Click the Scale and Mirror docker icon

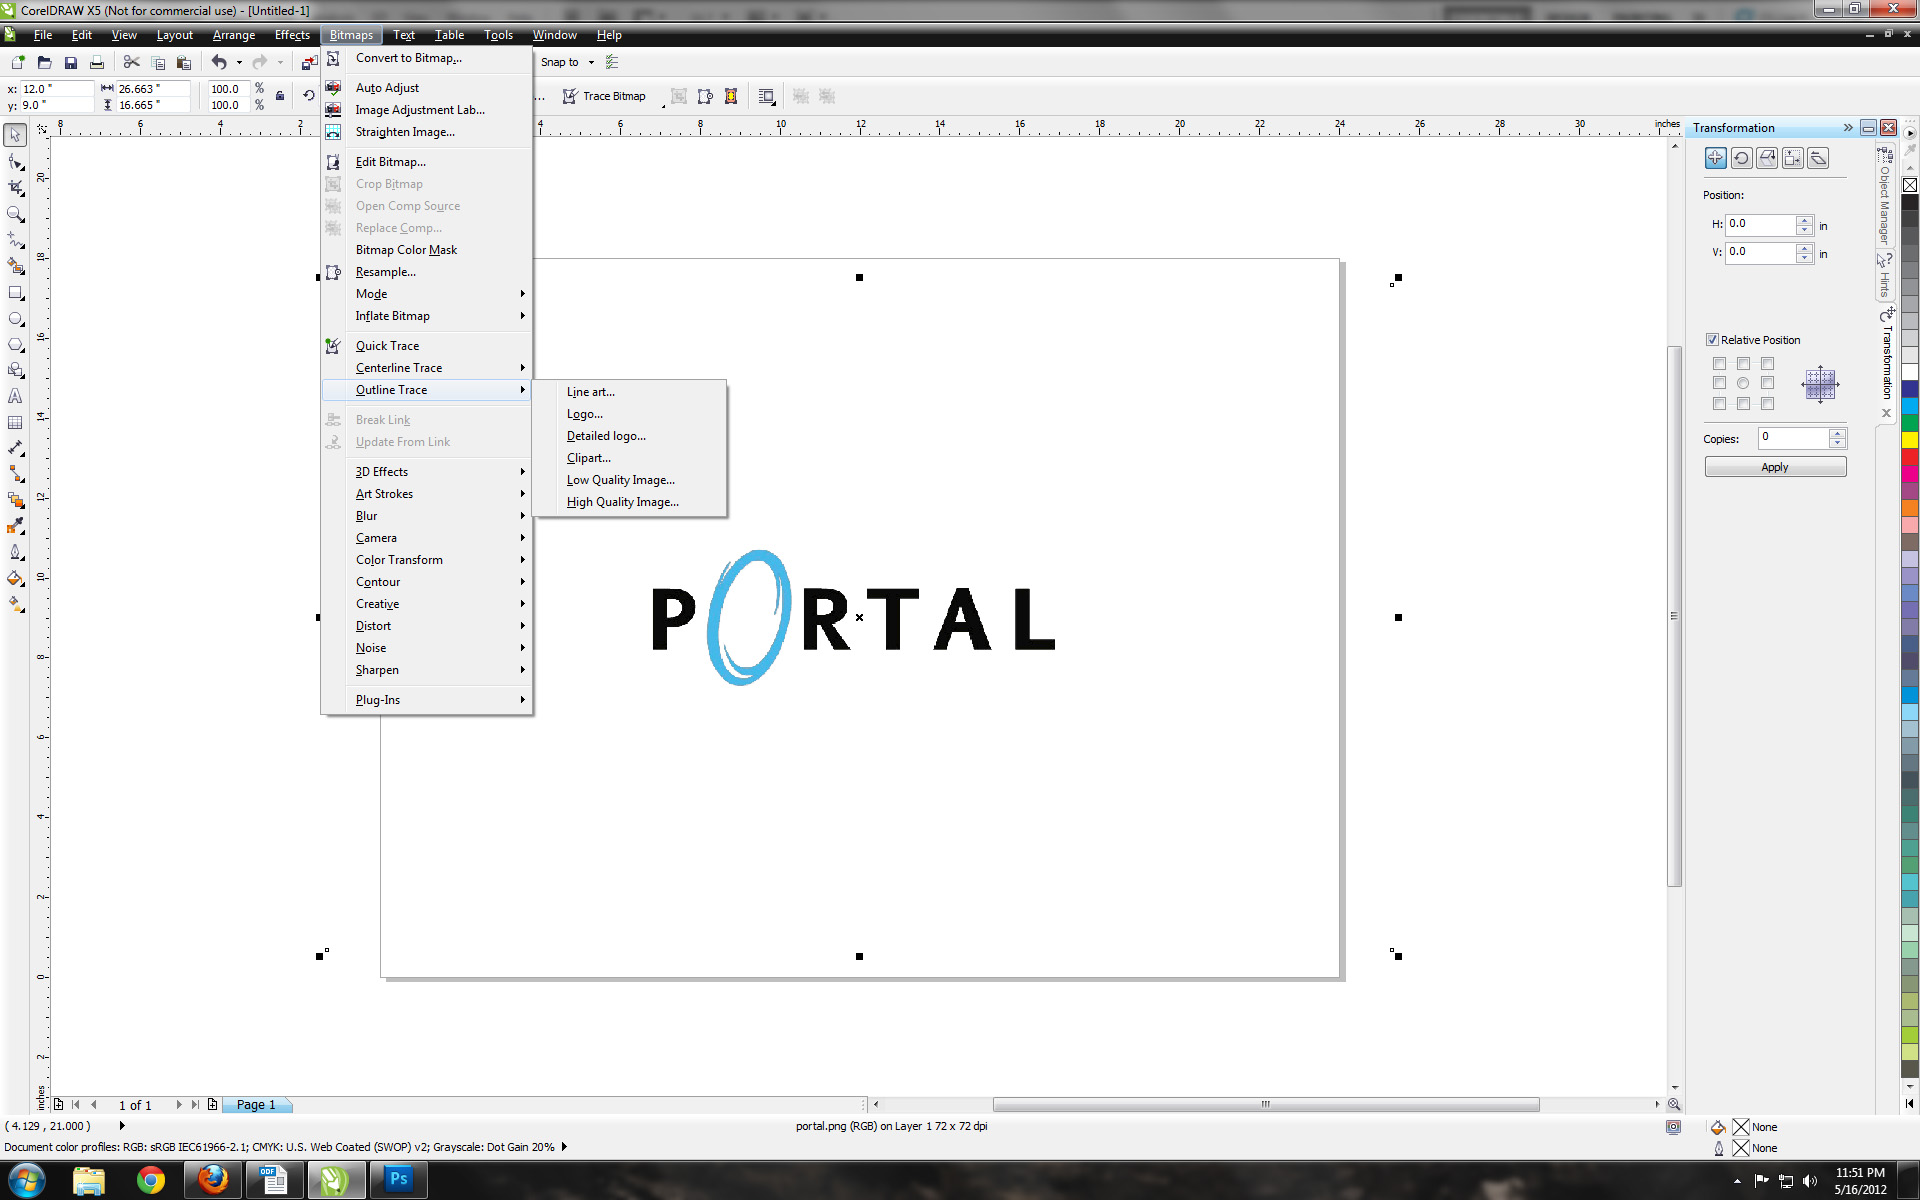click(x=1767, y=158)
